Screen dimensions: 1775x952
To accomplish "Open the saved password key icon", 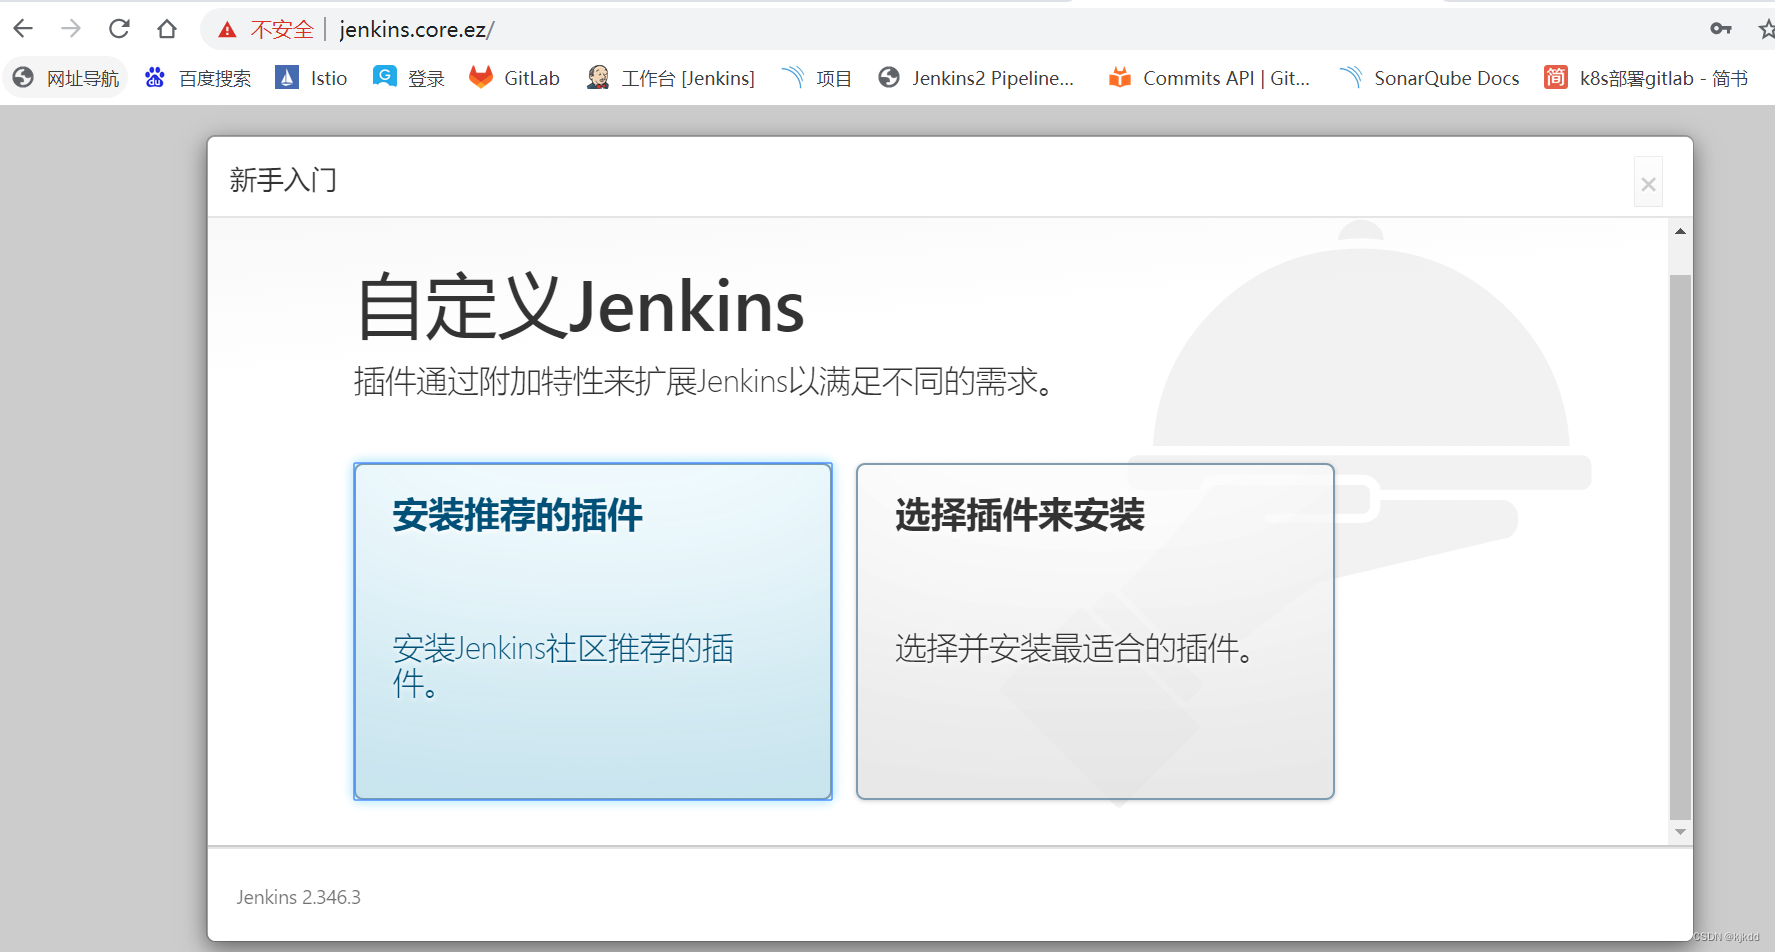I will [x=1720, y=29].
